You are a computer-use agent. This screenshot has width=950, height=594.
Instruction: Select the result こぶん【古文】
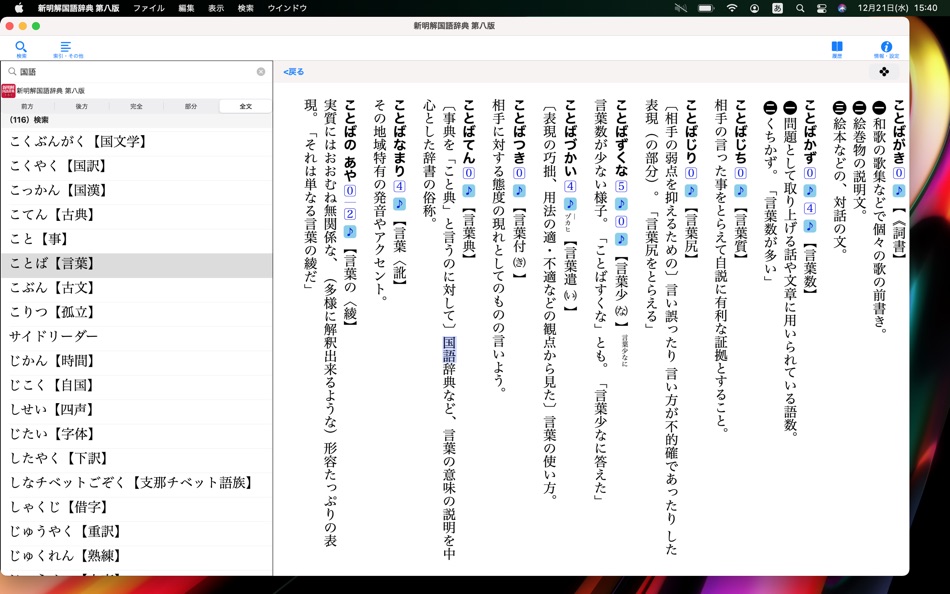pos(136,287)
